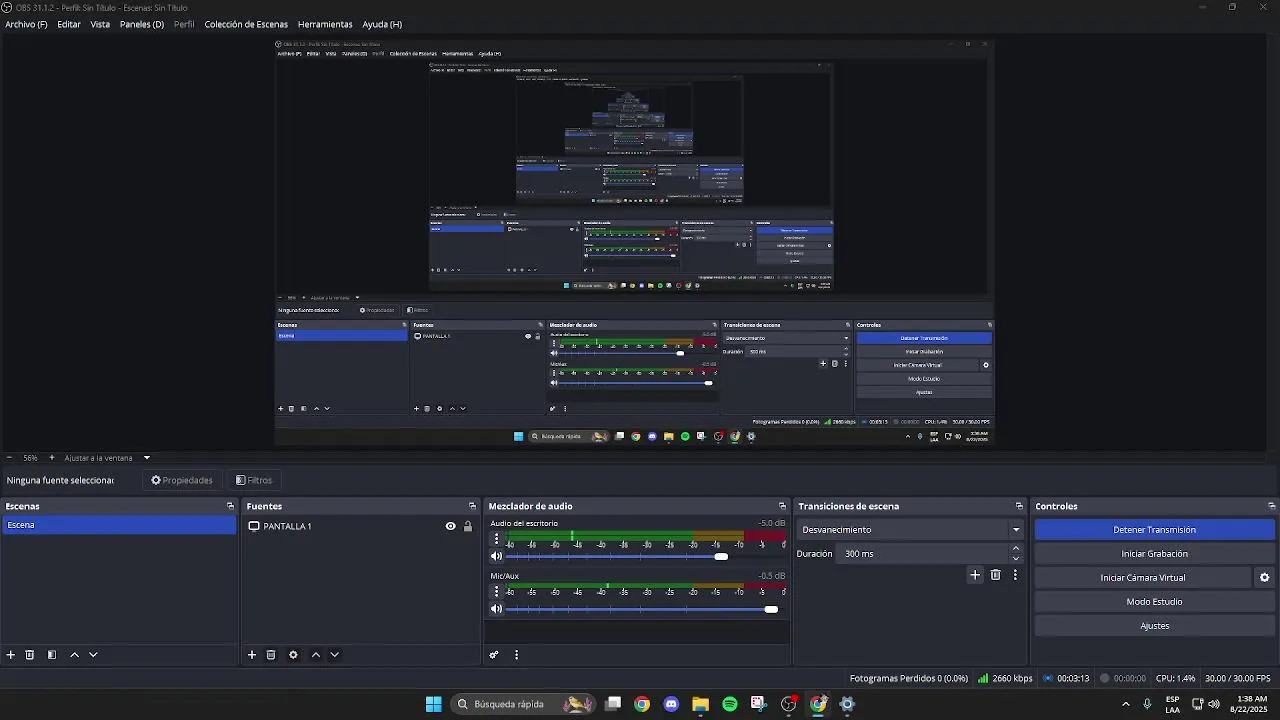Open Spotify from the taskbar
The image size is (1280, 720).
pyautogui.click(x=730, y=704)
